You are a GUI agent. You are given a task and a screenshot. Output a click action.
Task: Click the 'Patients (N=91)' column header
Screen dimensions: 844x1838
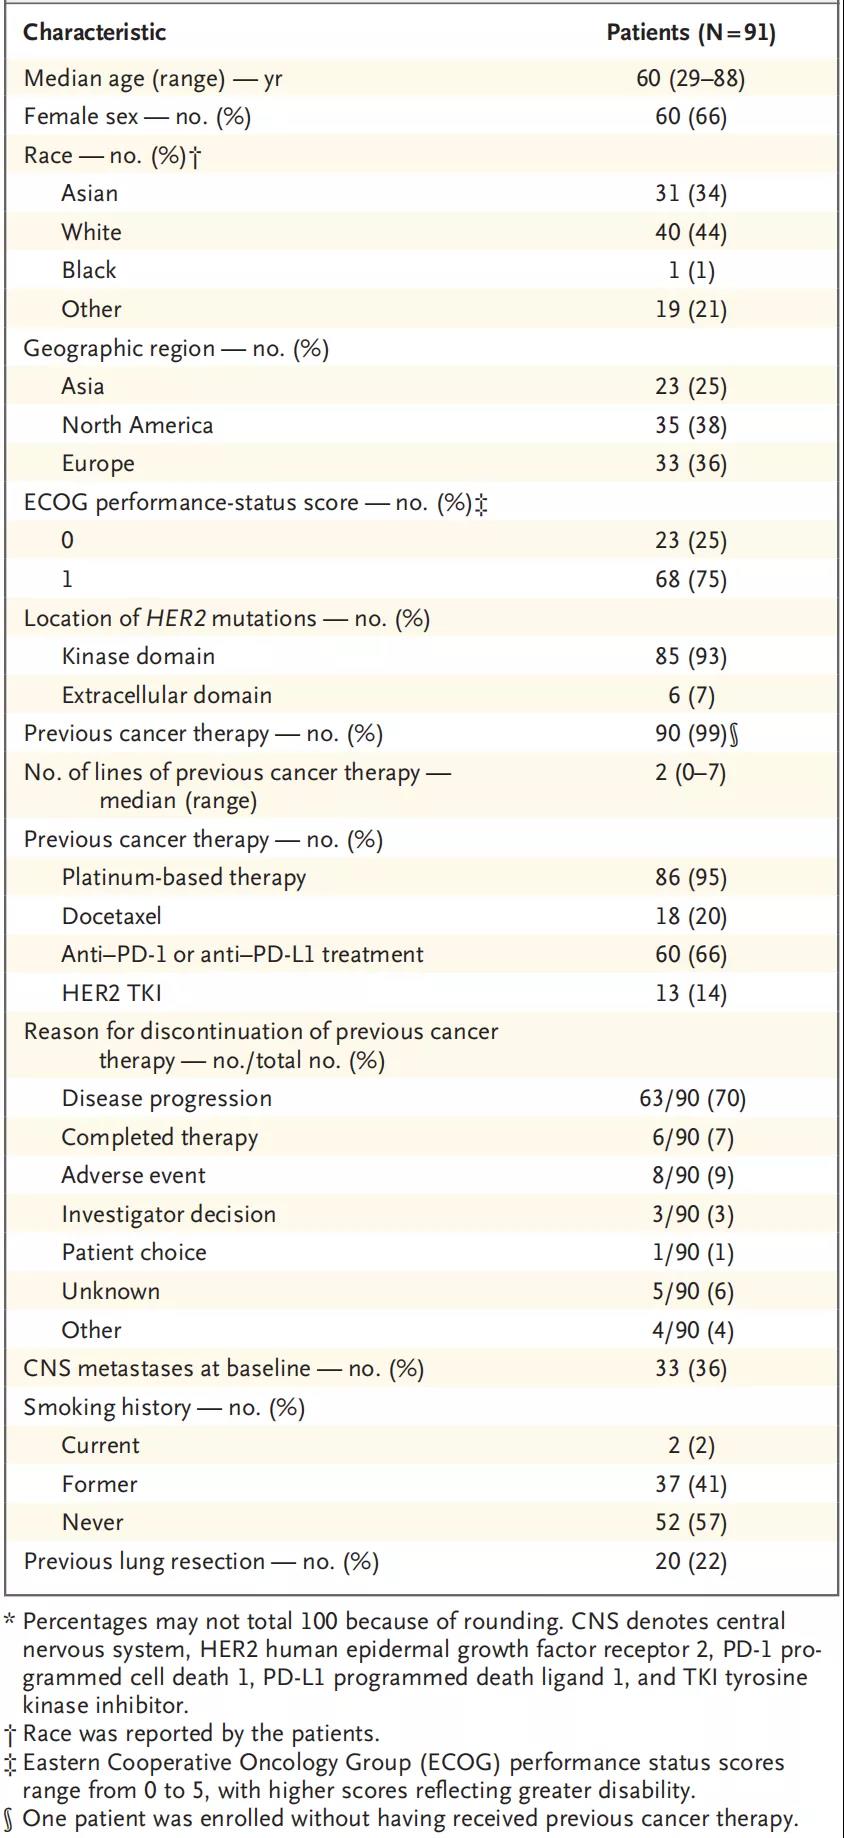(x=691, y=32)
